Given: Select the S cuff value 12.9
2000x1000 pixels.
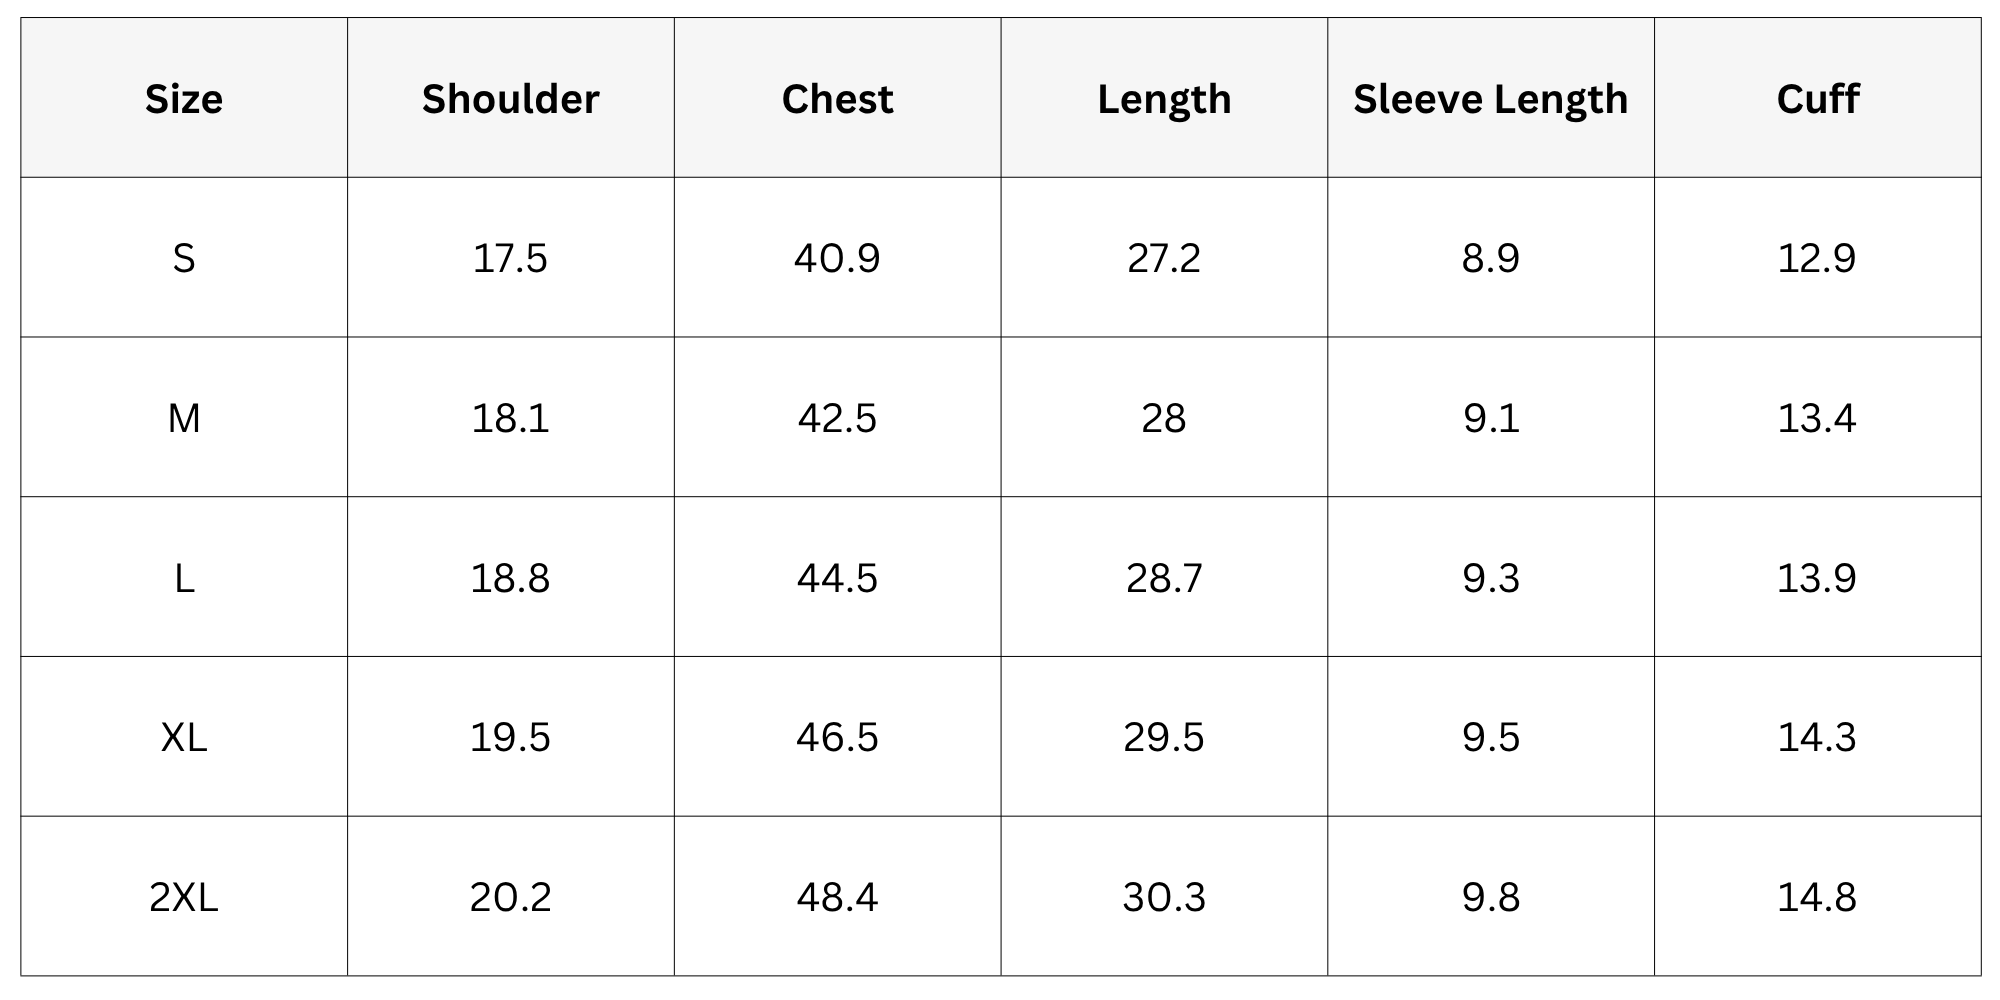Looking at the screenshot, I should (x=1817, y=258).
